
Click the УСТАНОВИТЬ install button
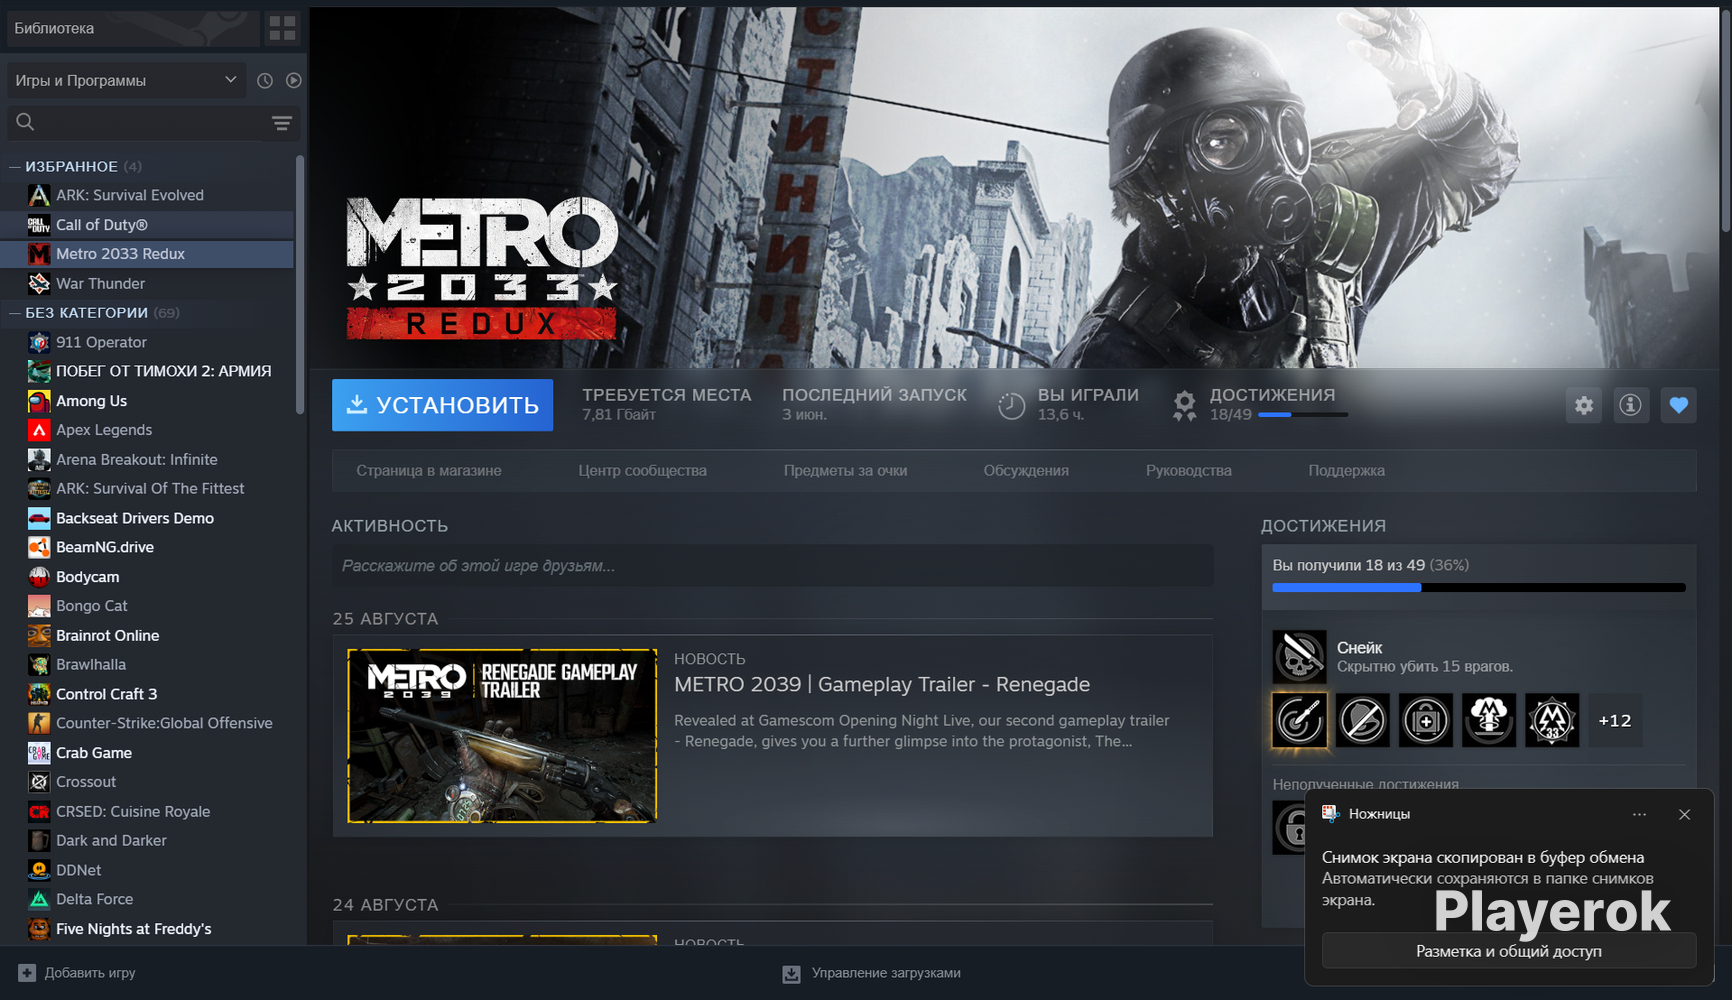(442, 405)
